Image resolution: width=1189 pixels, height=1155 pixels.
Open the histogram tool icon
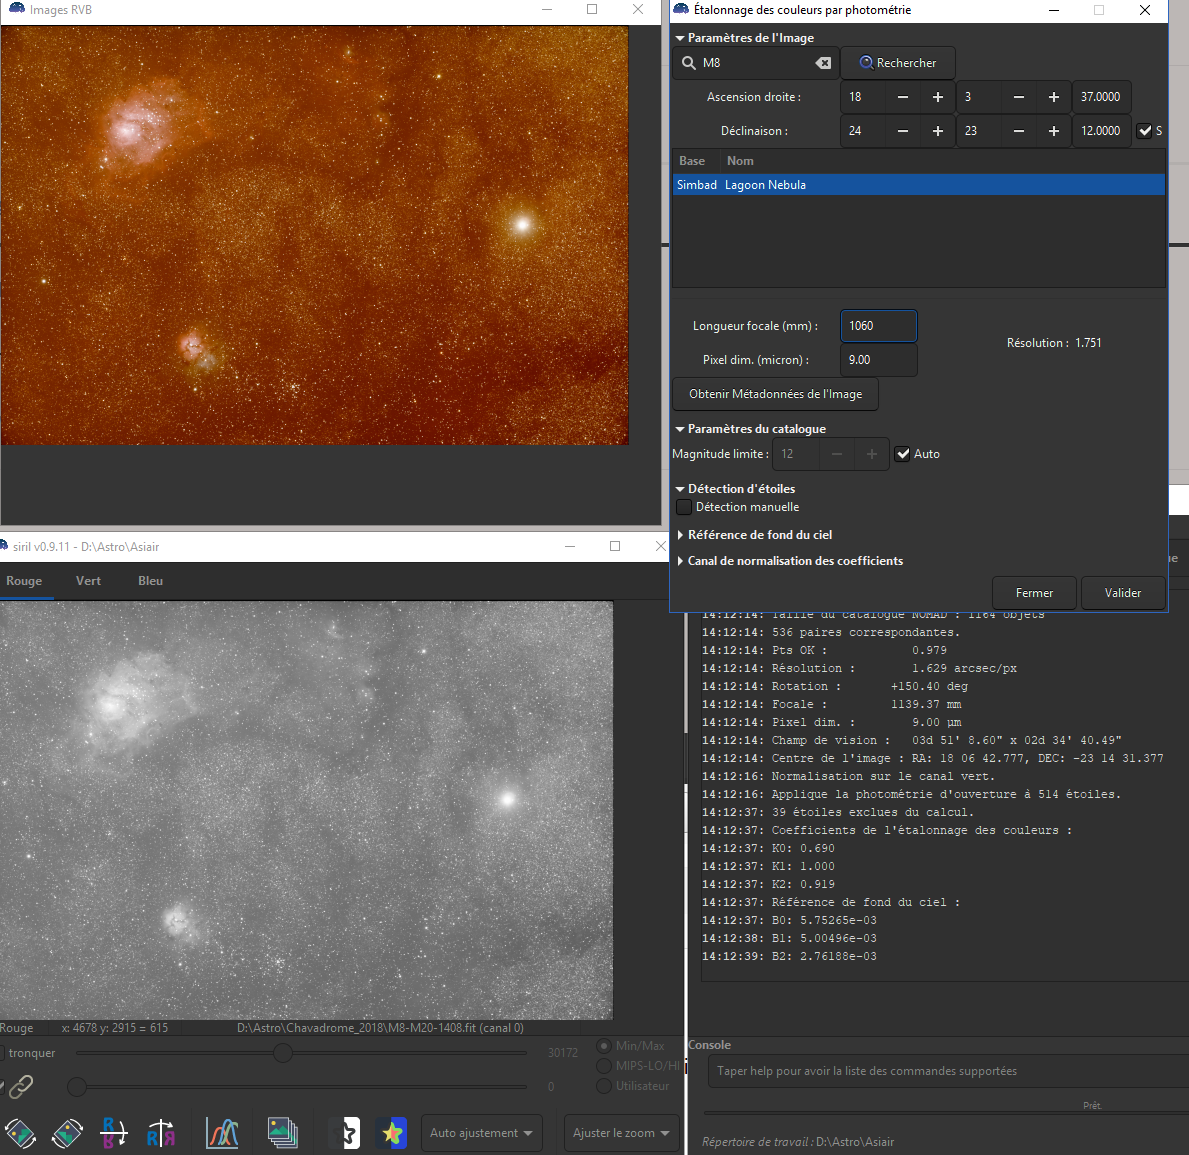222,1133
